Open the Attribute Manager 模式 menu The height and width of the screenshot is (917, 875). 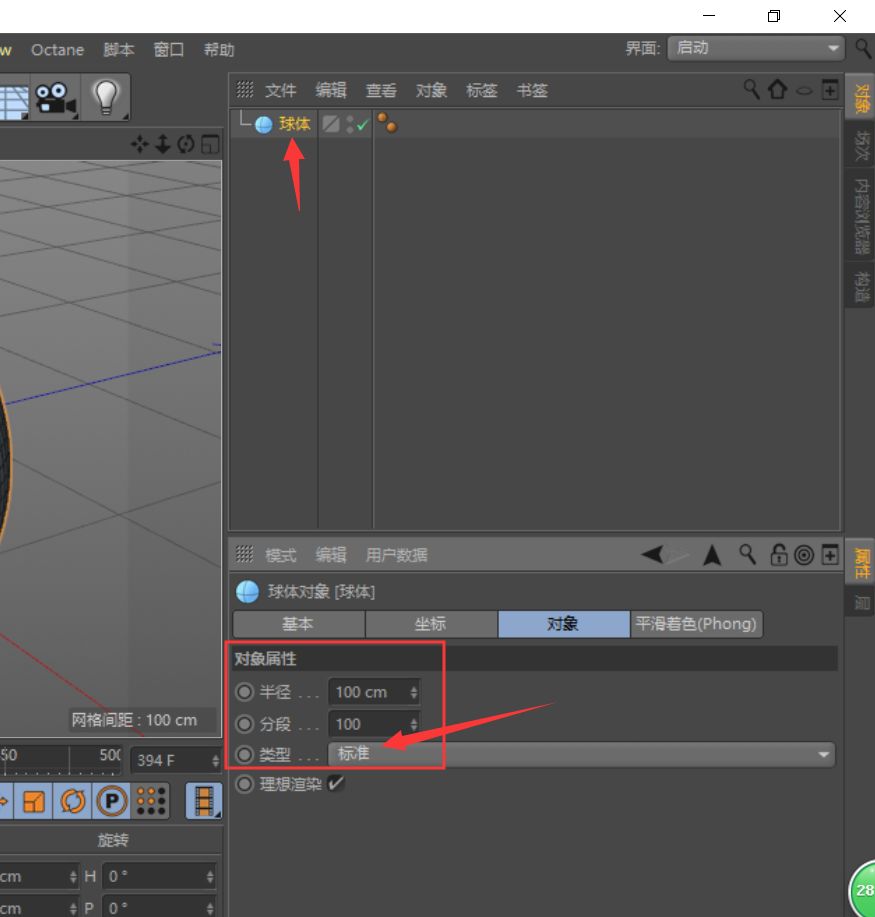click(x=281, y=554)
